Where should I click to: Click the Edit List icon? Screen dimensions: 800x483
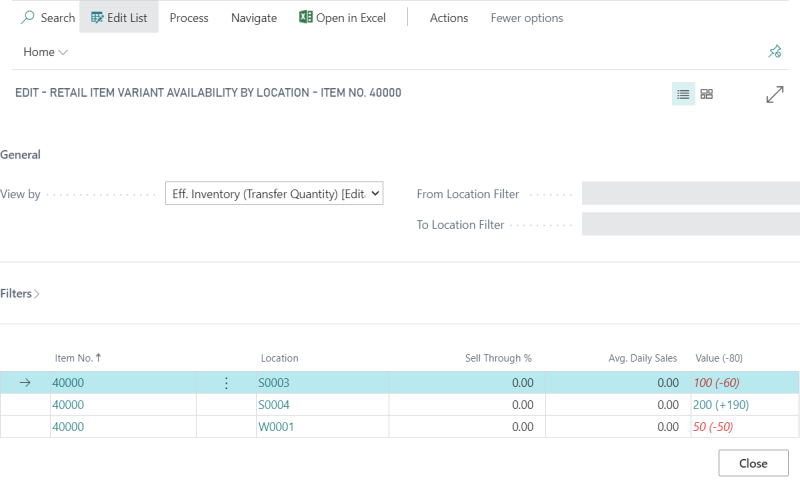point(97,18)
